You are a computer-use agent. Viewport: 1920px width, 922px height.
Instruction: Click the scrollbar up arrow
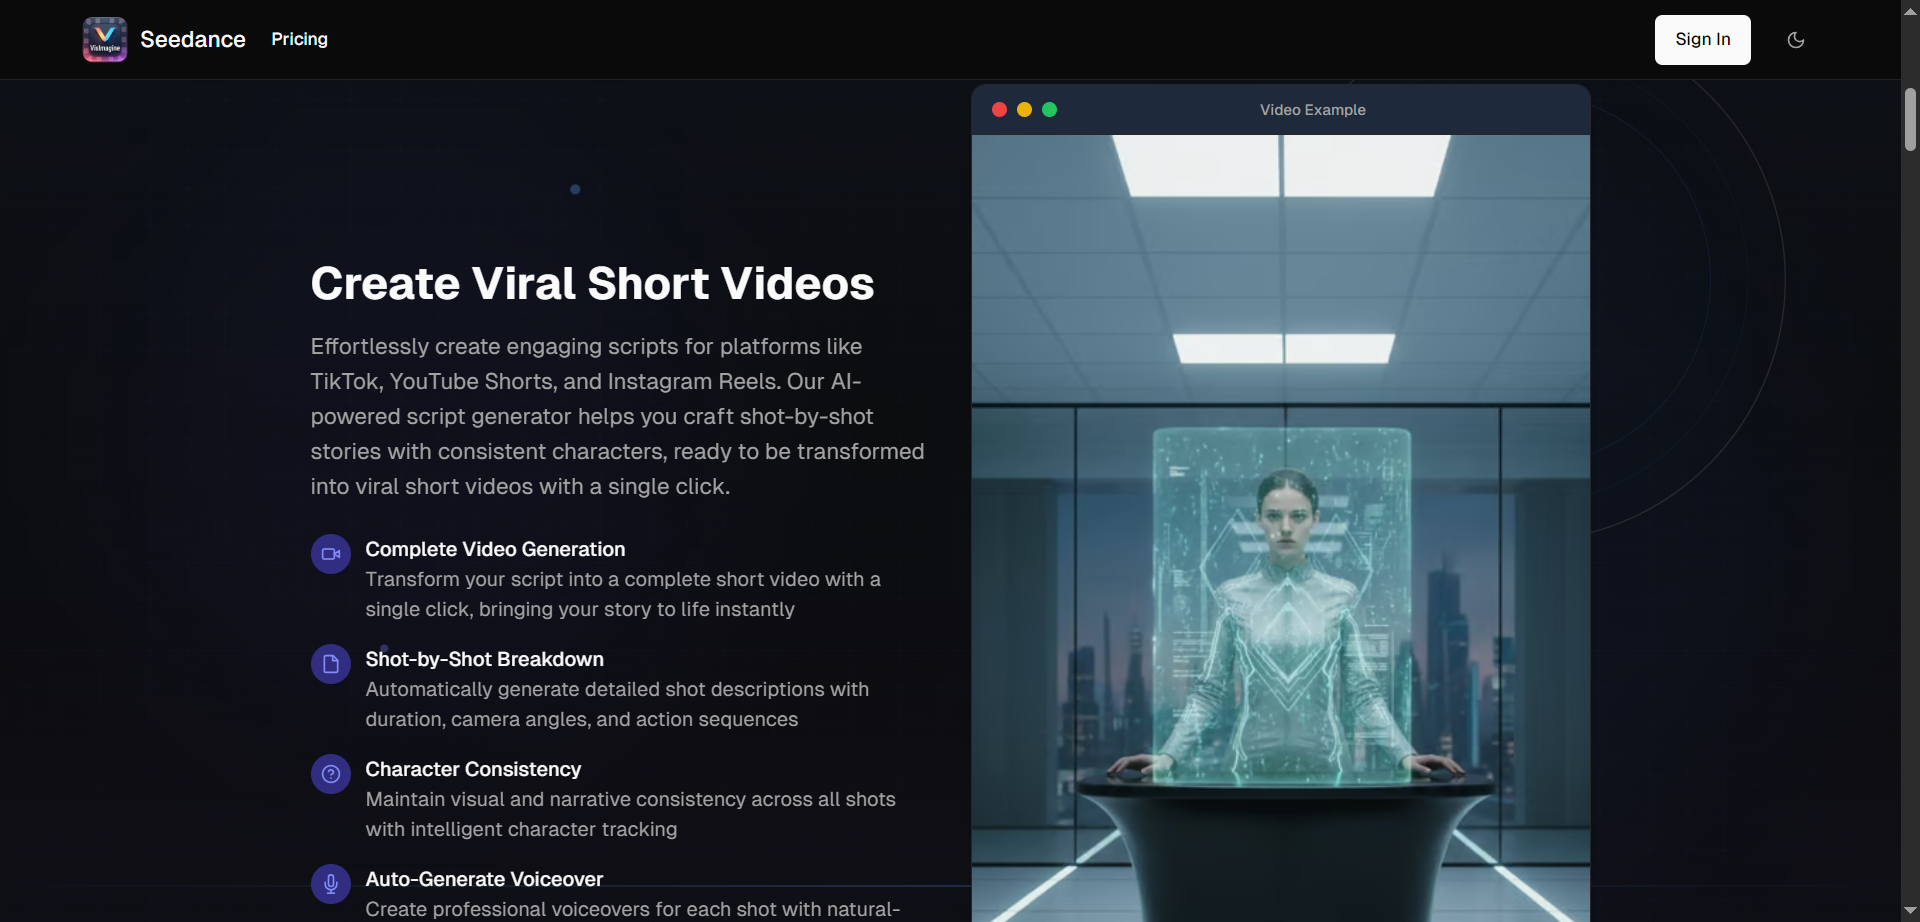(x=1910, y=11)
